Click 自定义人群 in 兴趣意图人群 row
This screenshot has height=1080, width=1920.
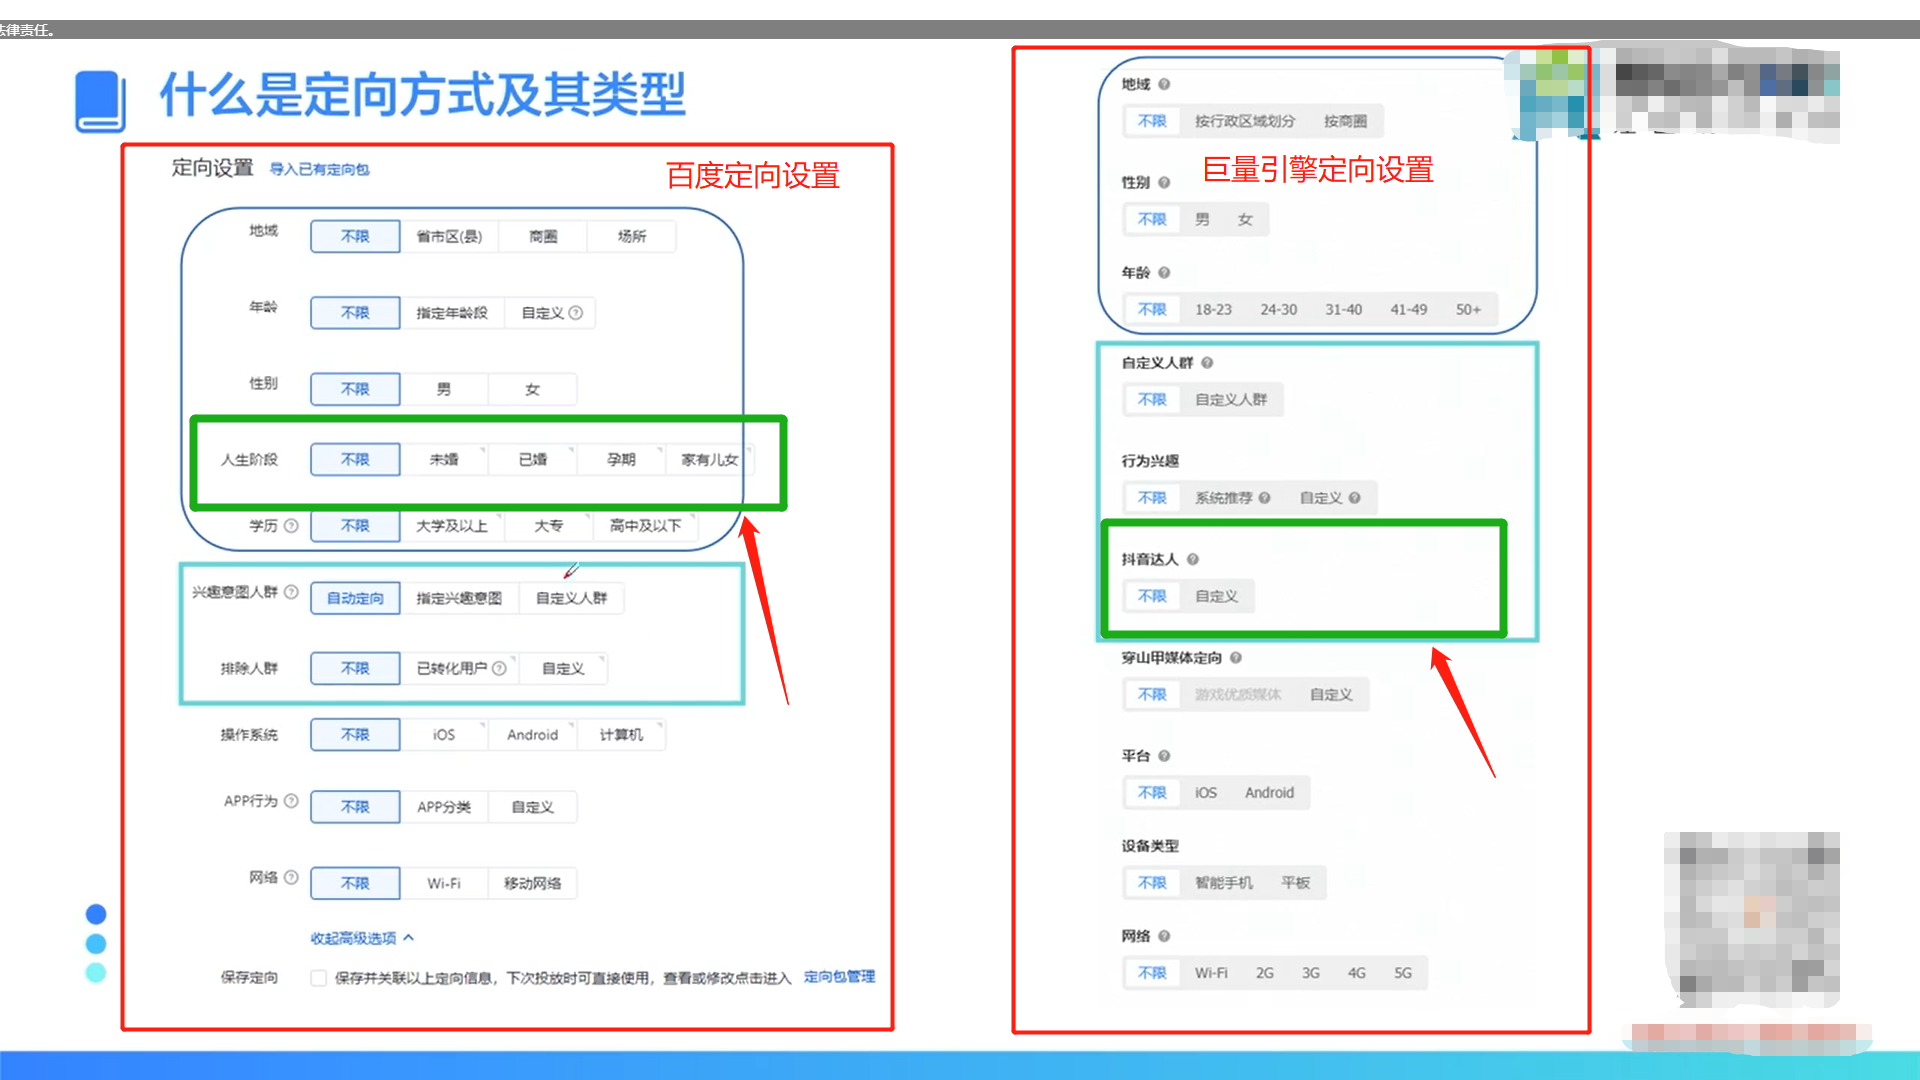click(571, 598)
